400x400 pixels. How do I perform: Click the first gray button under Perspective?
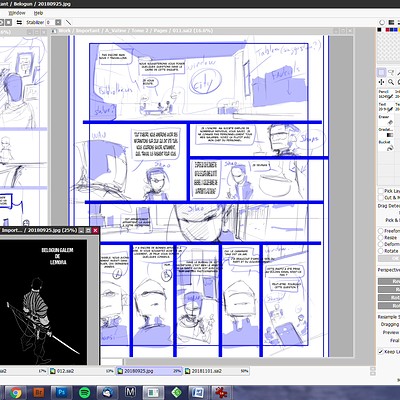click(x=389, y=281)
